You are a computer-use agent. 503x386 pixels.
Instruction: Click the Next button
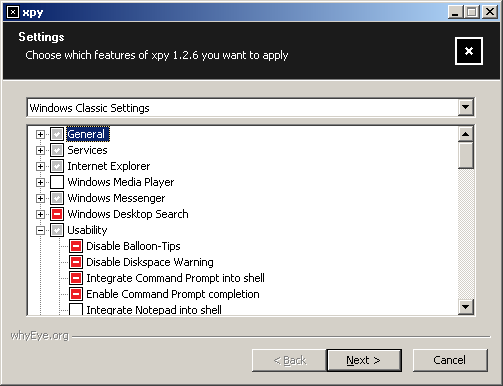click(x=364, y=360)
